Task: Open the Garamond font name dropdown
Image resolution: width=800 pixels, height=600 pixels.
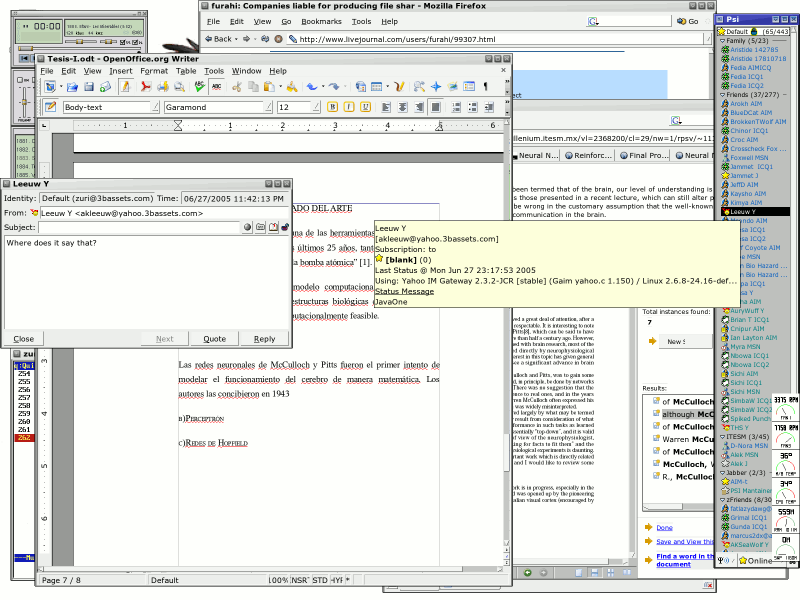Action: click(x=268, y=107)
